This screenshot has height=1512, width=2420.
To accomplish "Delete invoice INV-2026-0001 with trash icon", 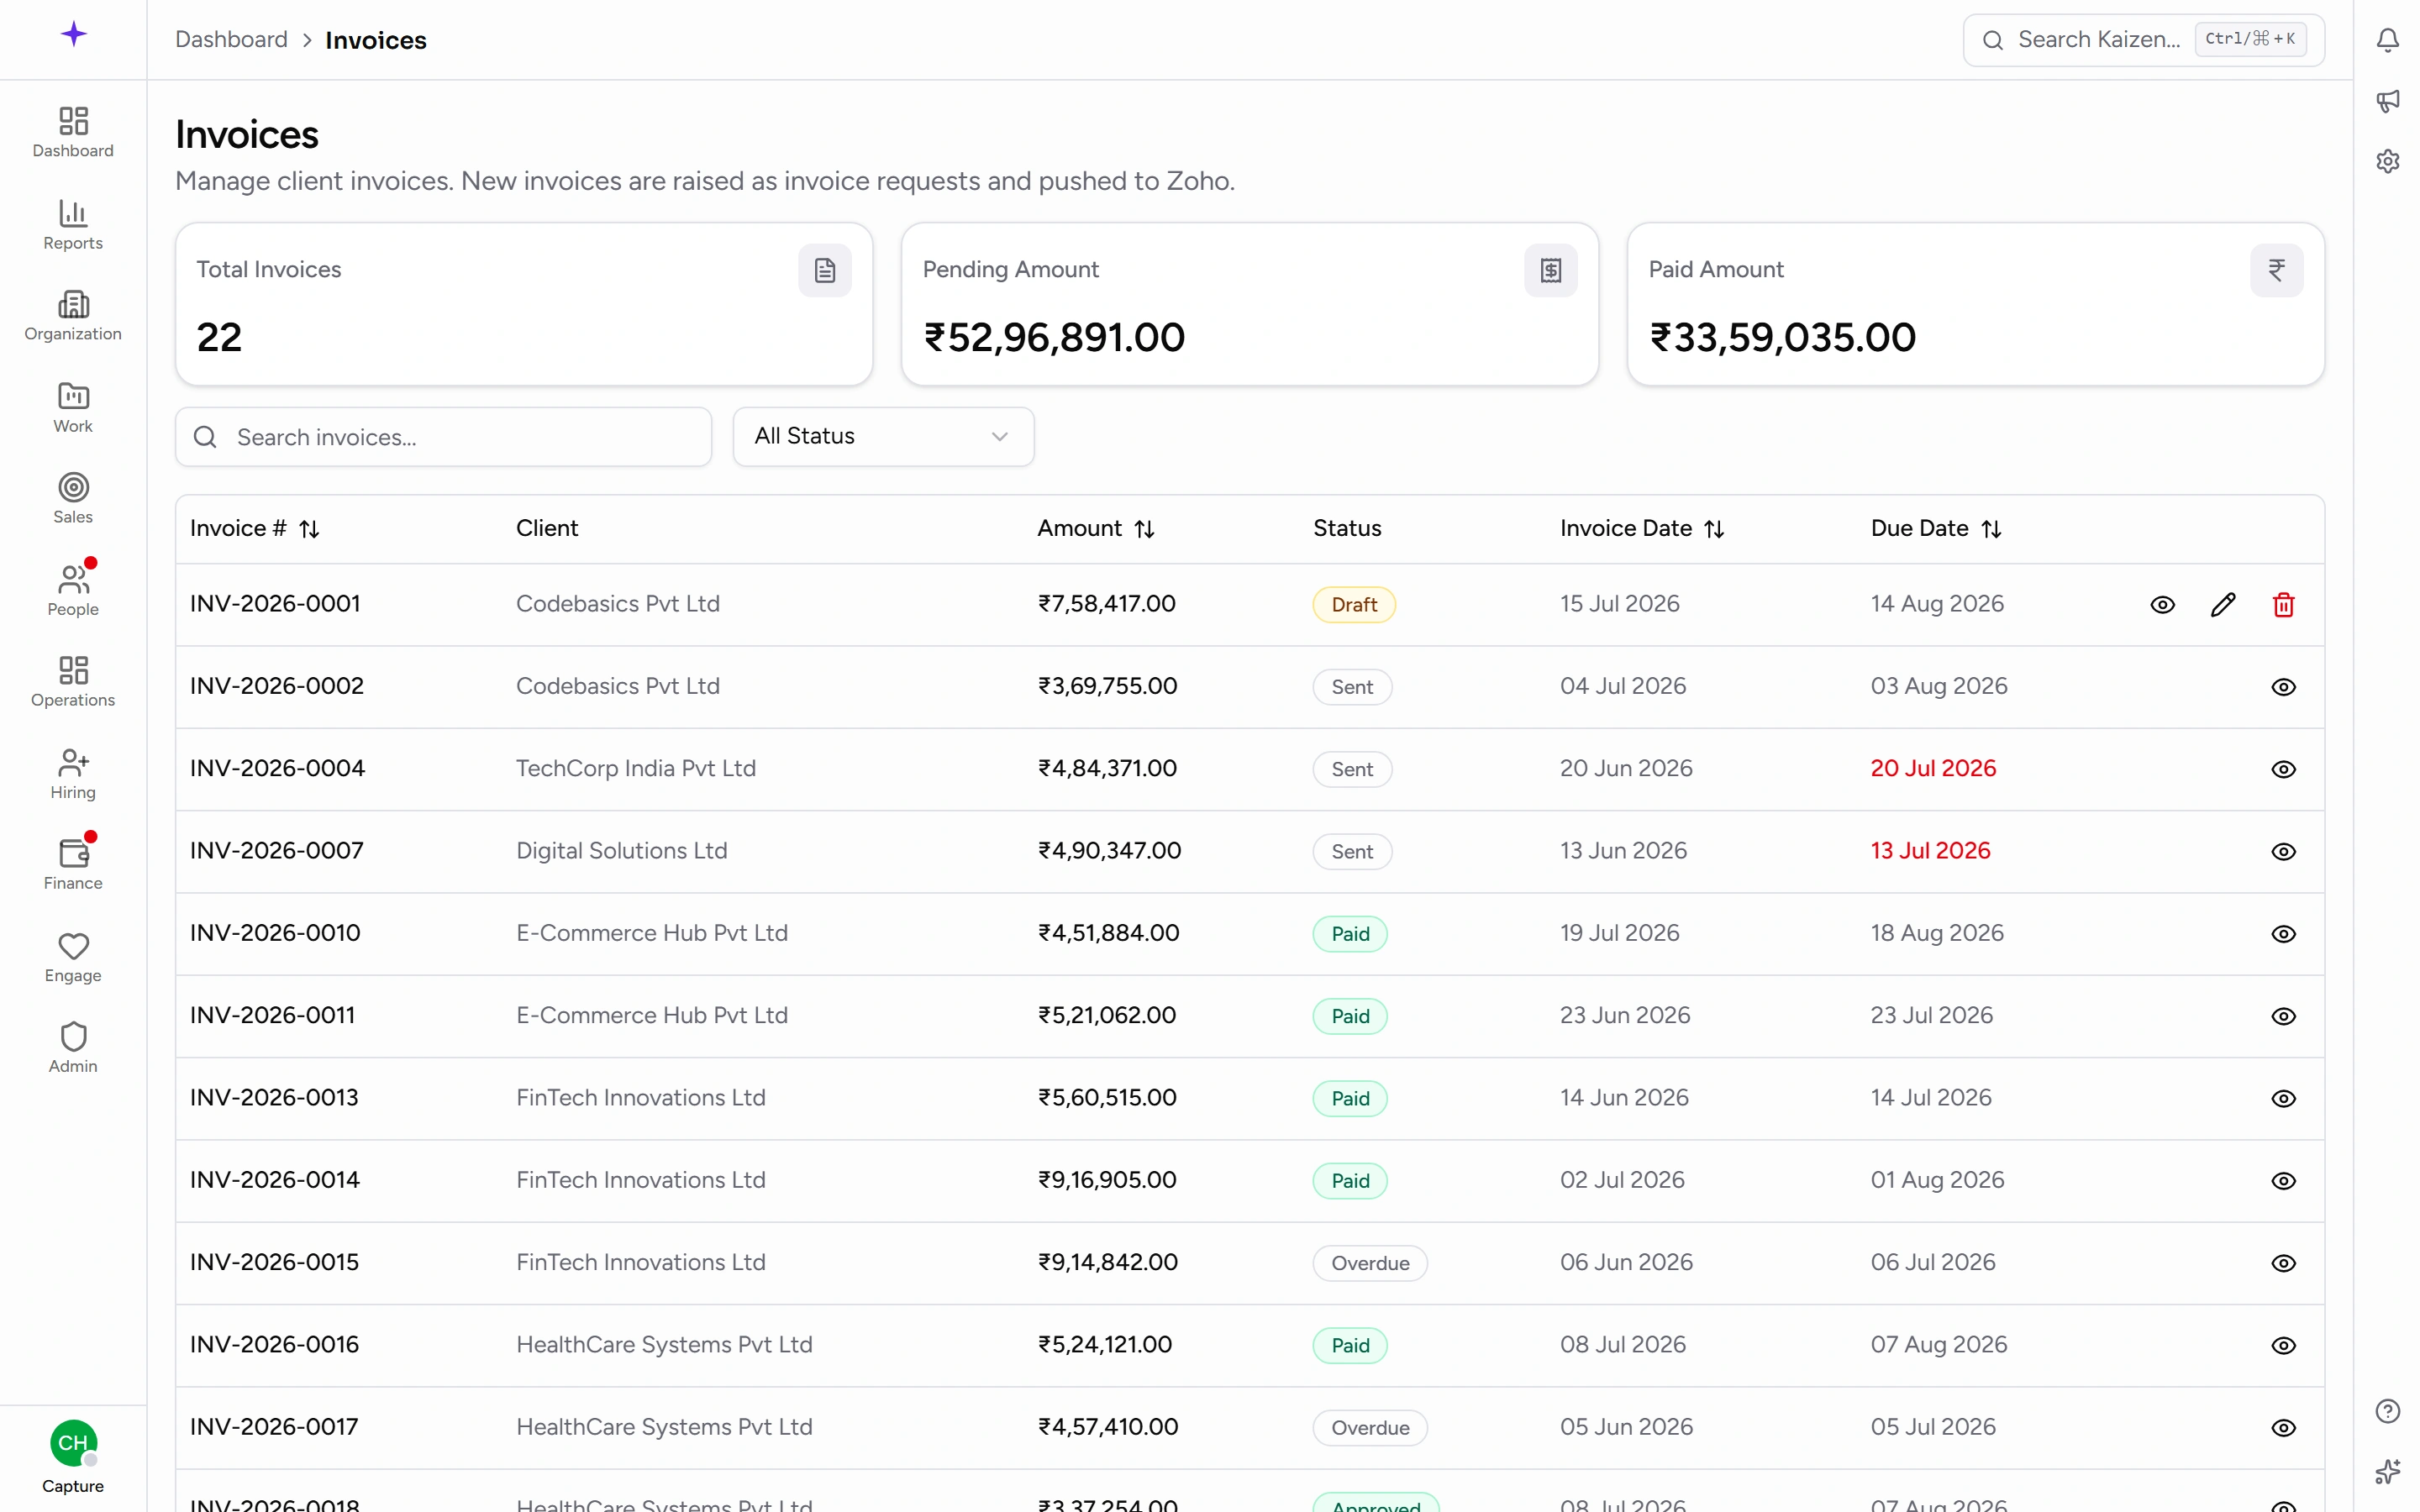I will [x=2283, y=604].
